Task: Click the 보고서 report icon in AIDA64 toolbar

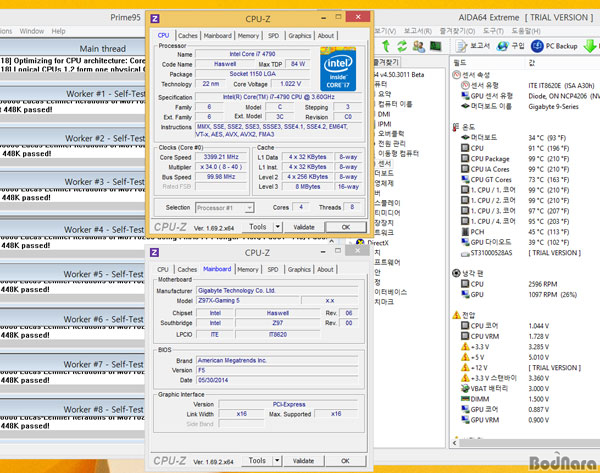Action: pos(461,46)
